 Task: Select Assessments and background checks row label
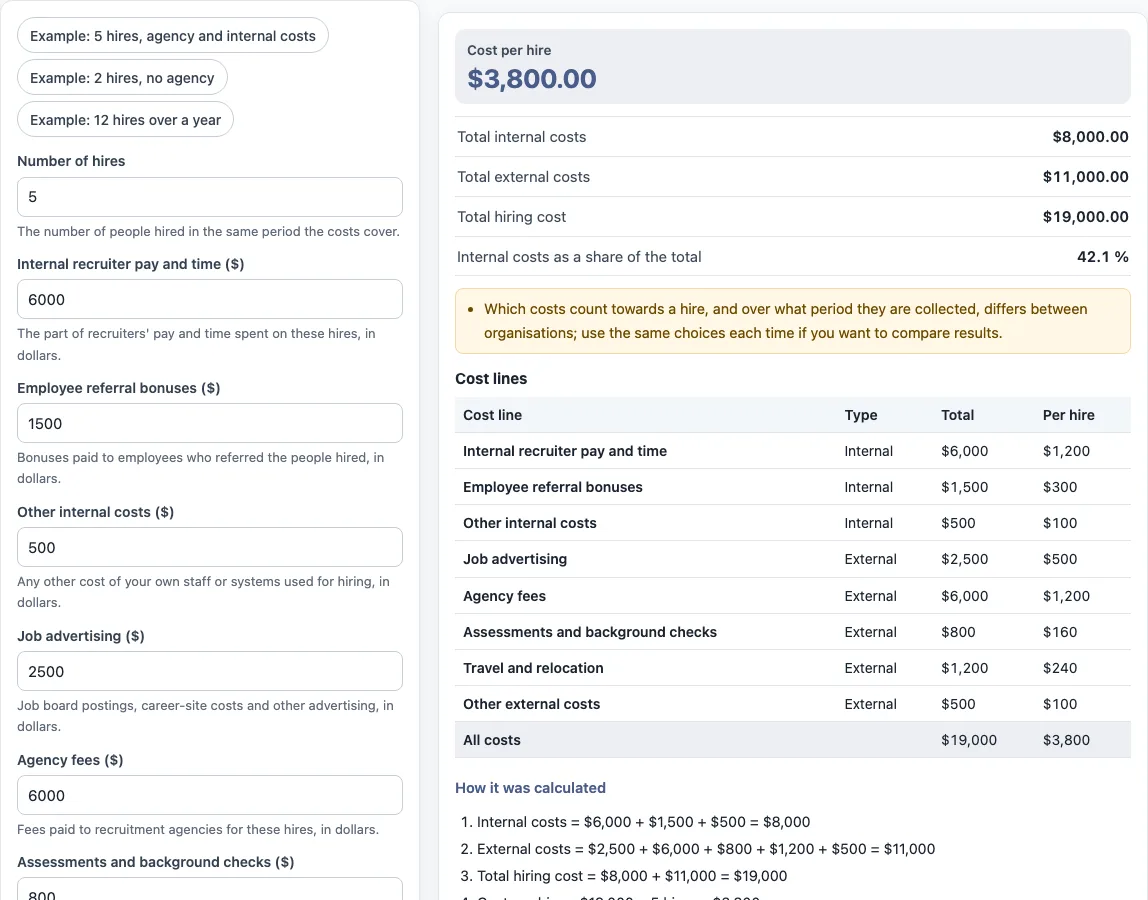590,632
